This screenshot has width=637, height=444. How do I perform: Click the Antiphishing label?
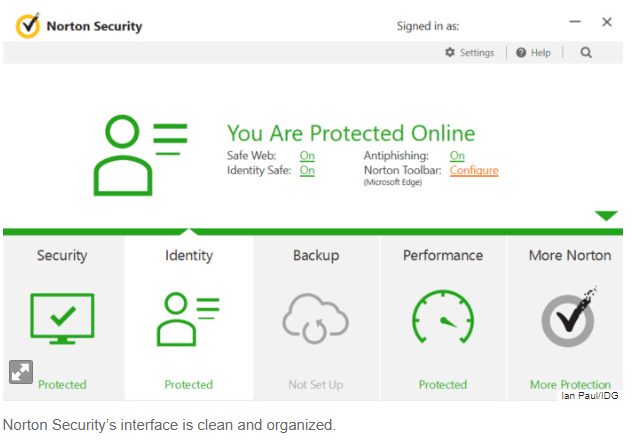pyautogui.click(x=396, y=156)
